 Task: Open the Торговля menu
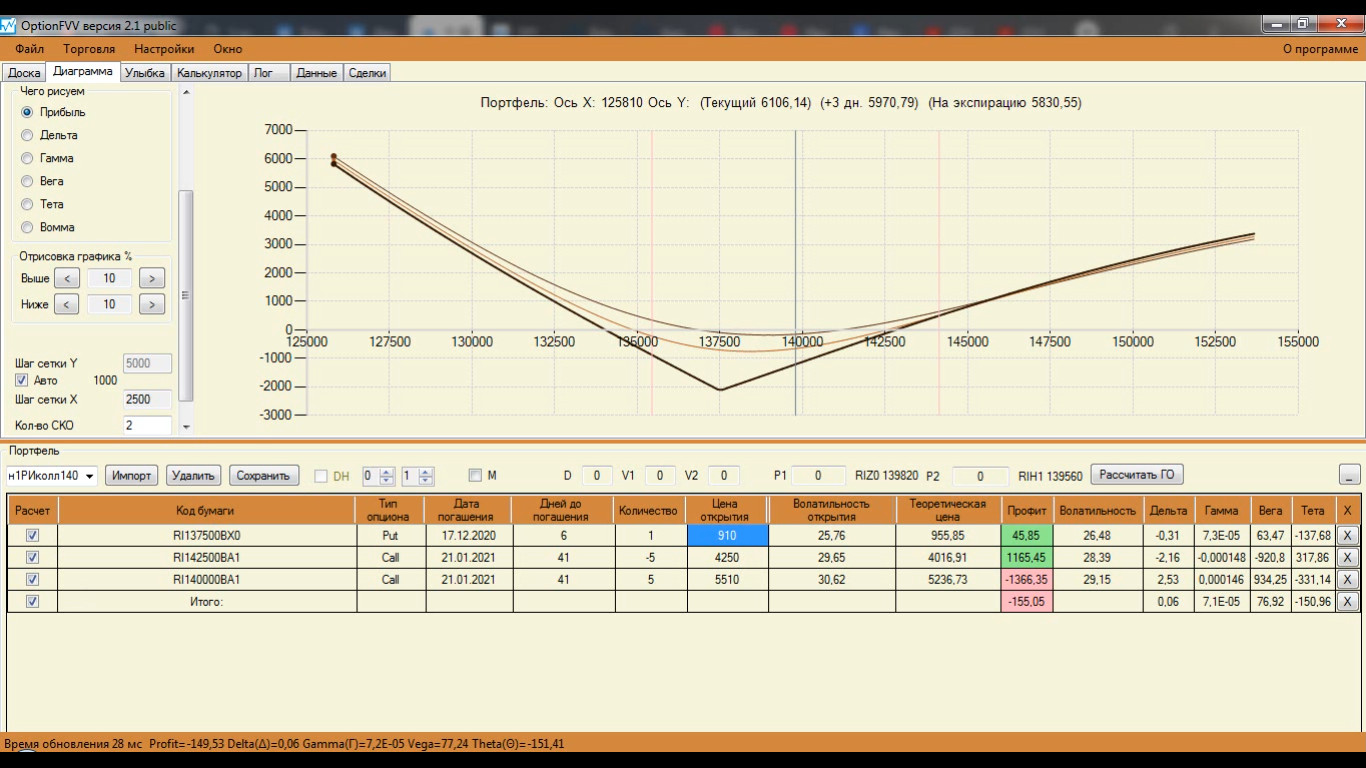pyautogui.click(x=89, y=49)
